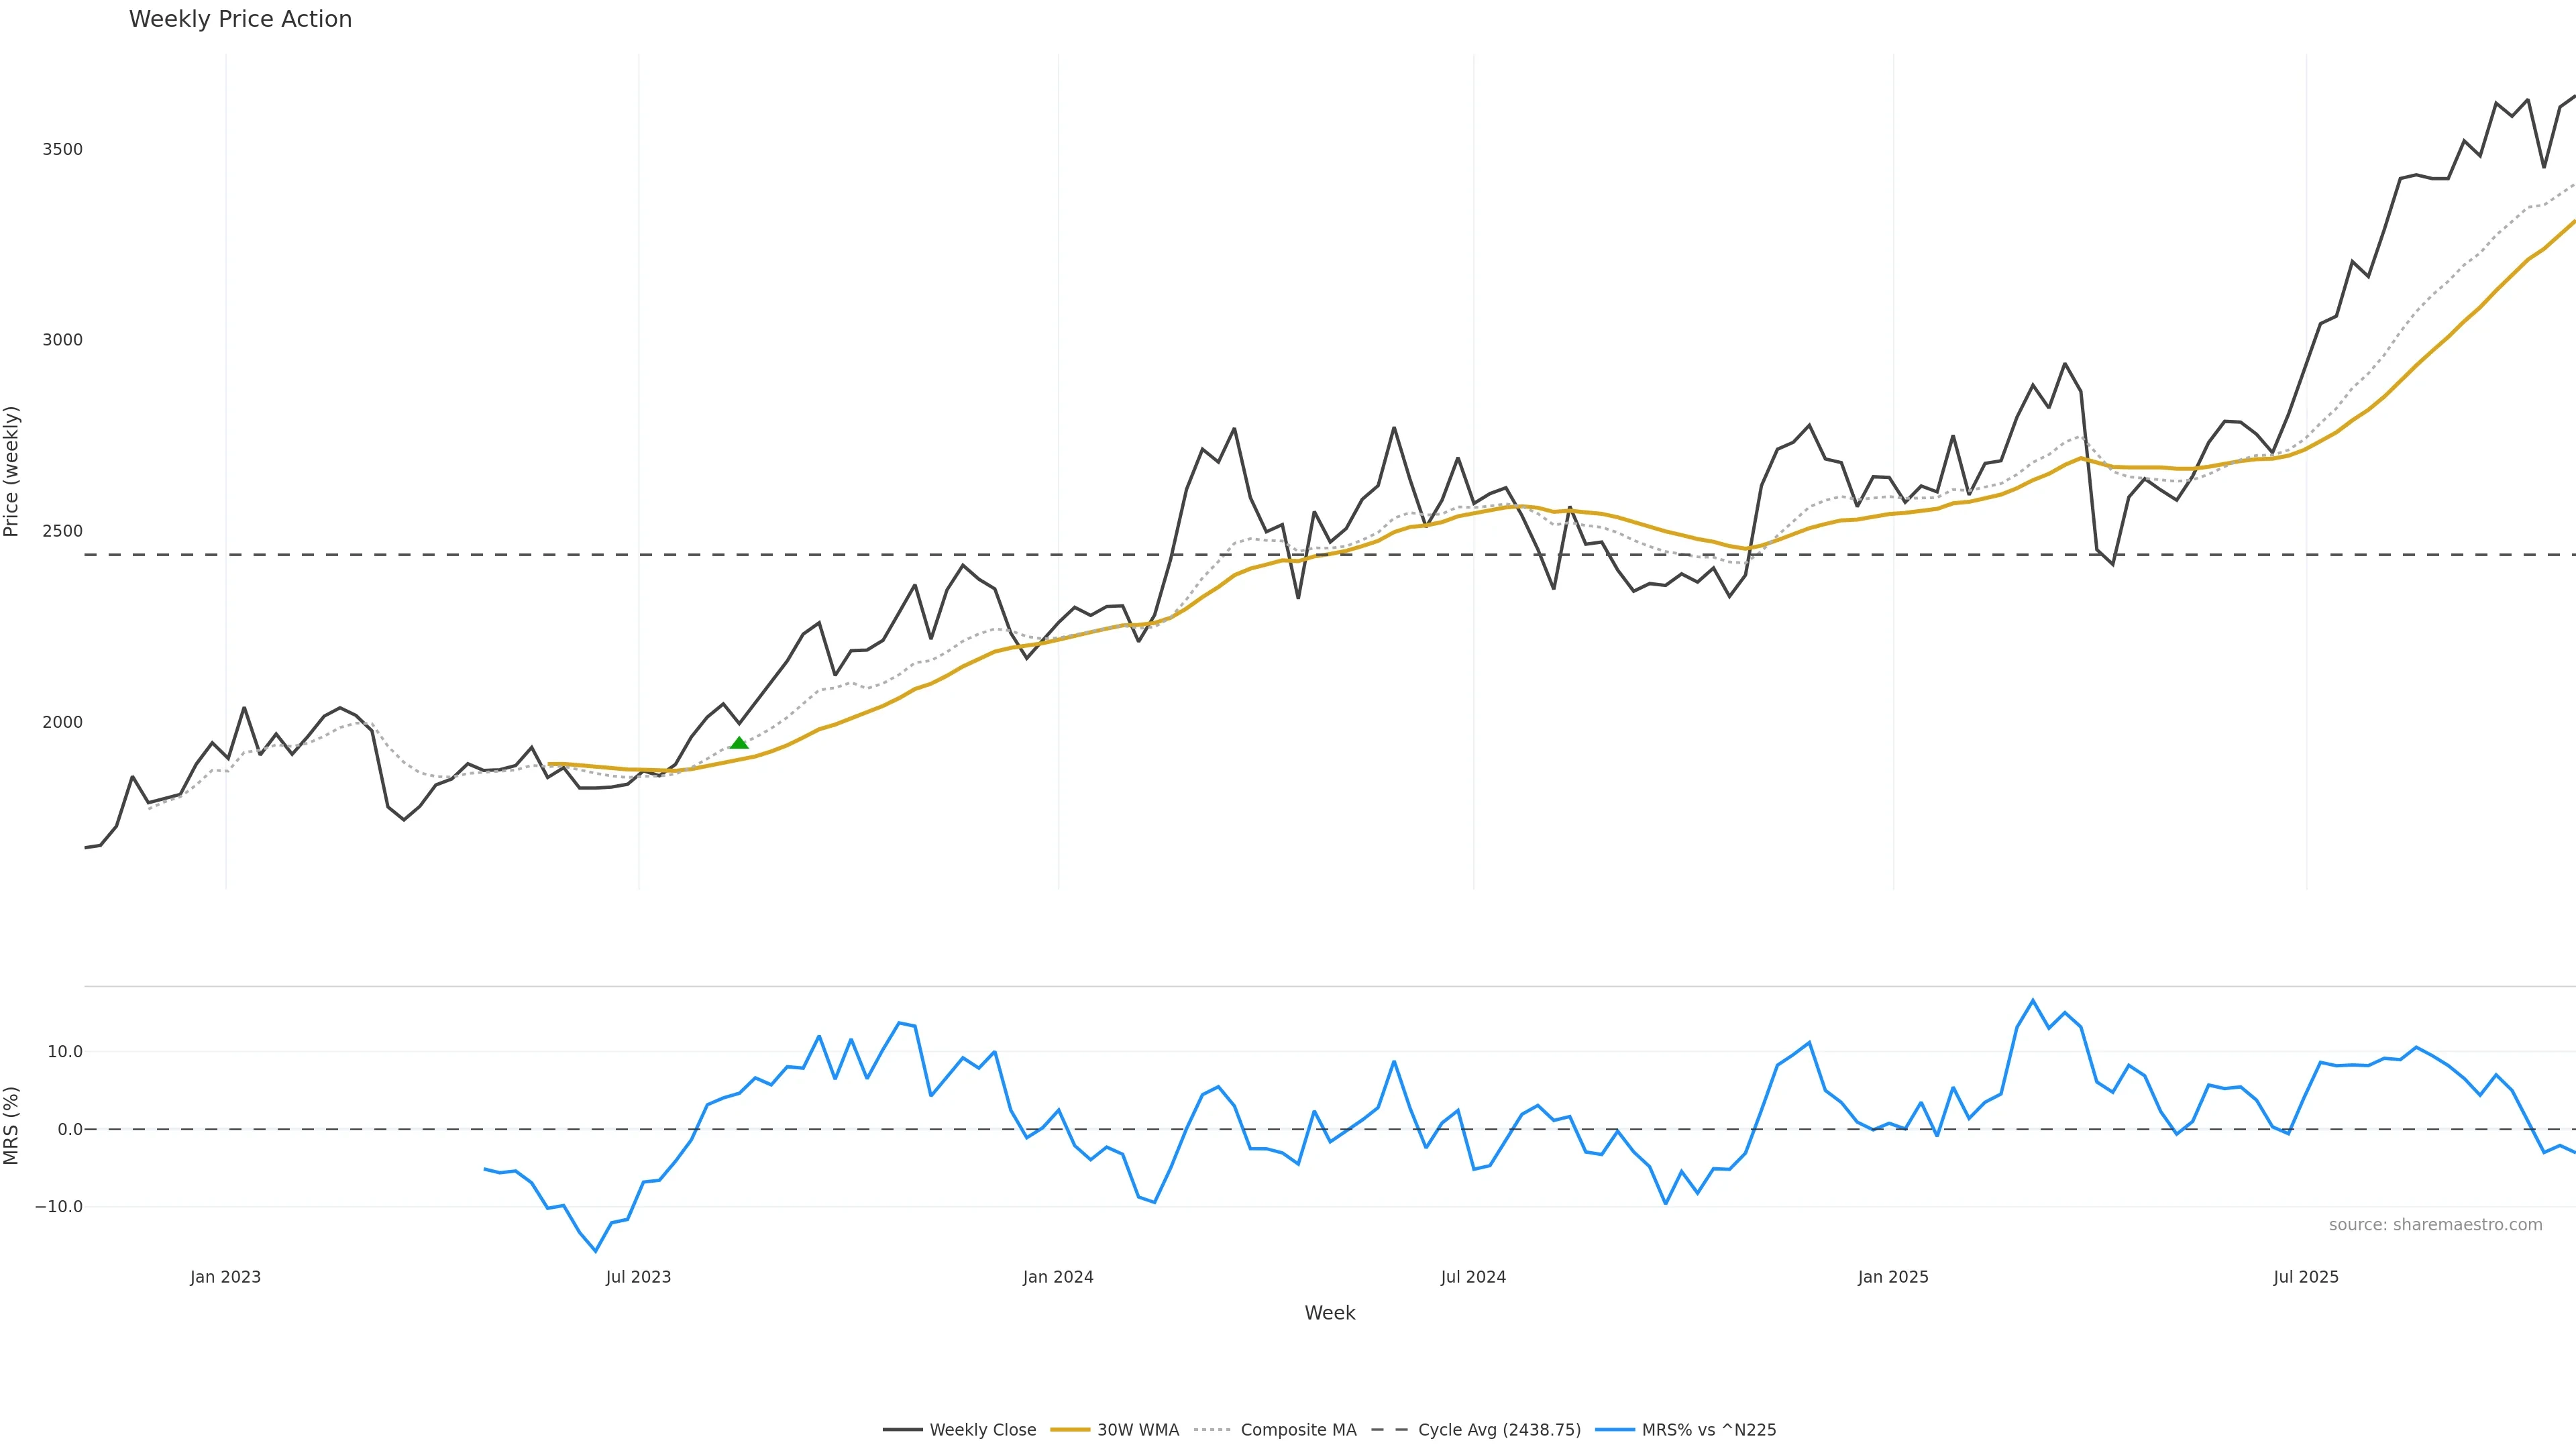This screenshot has height=1449, width=2576.
Task: Click the Price (weekly) y-axis title
Action: [12, 471]
